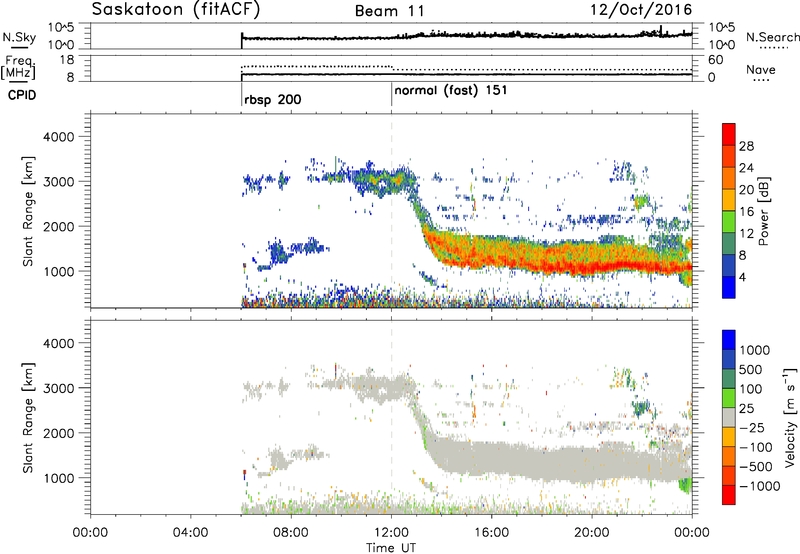
Task: Click the '16:00' time axis tick label
Action: tap(491, 533)
